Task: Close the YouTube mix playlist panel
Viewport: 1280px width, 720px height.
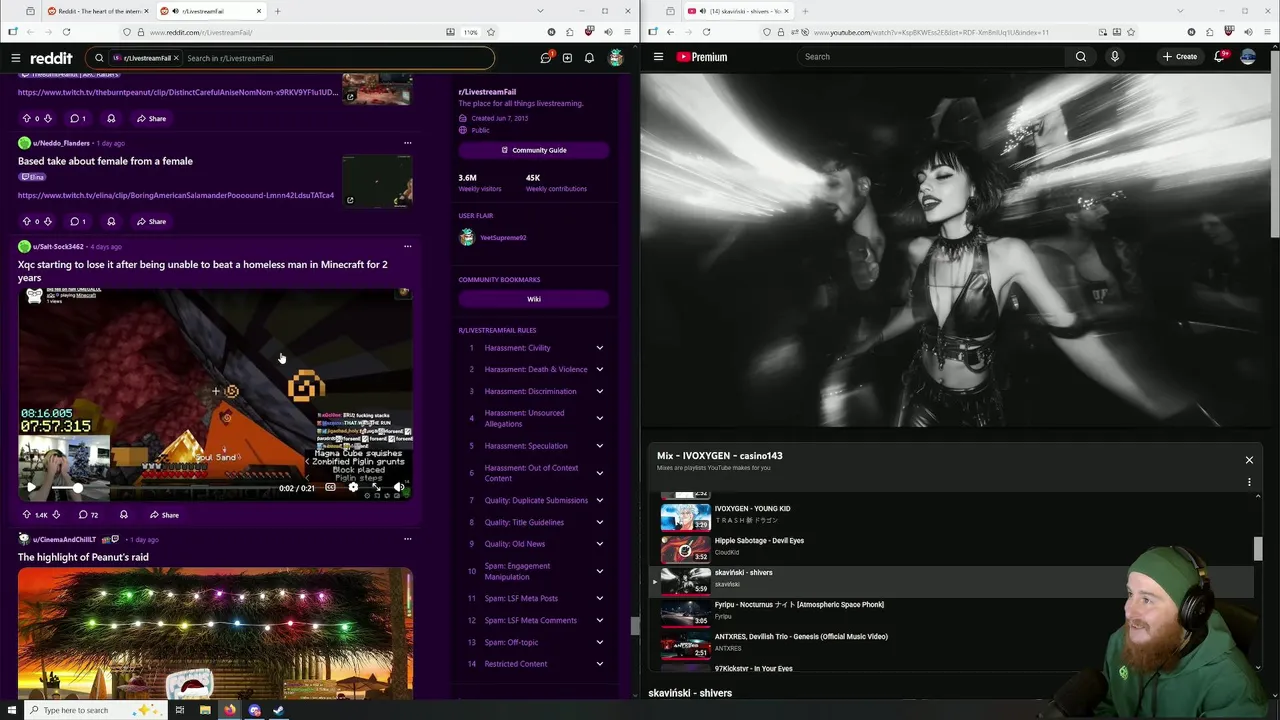Action: pyautogui.click(x=1249, y=460)
